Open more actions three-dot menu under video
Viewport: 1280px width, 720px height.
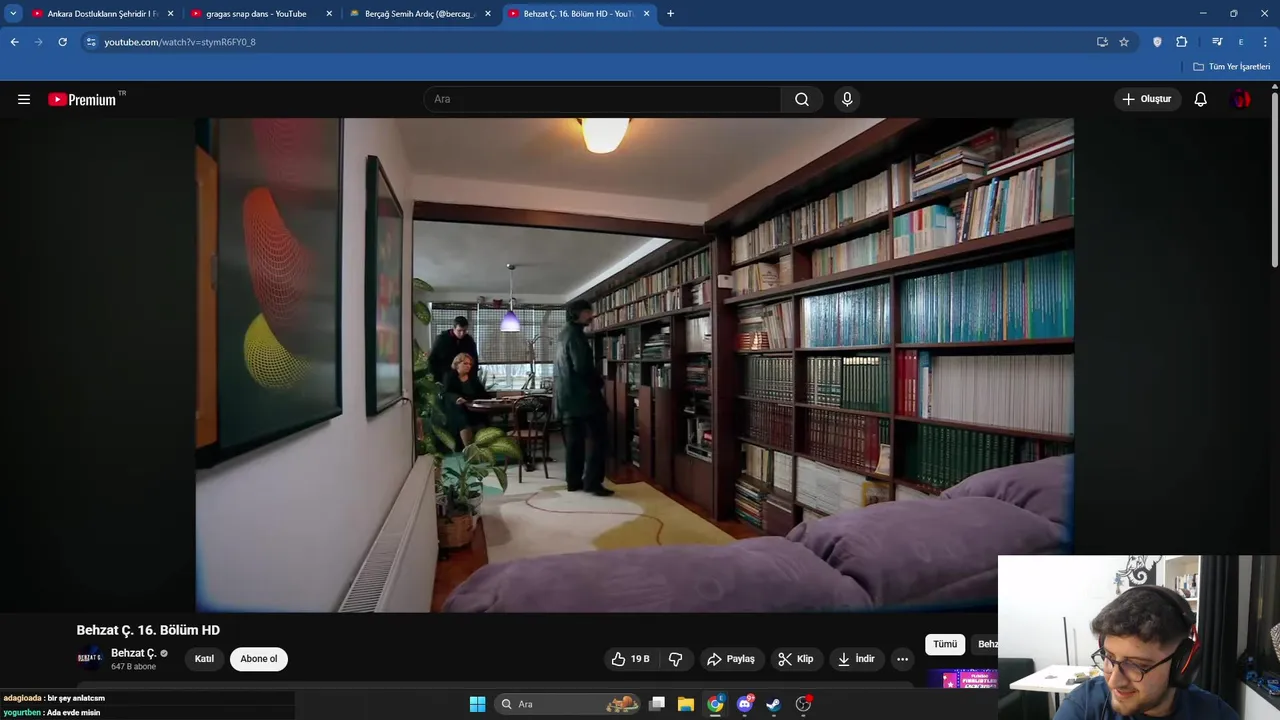click(x=902, y=659)
